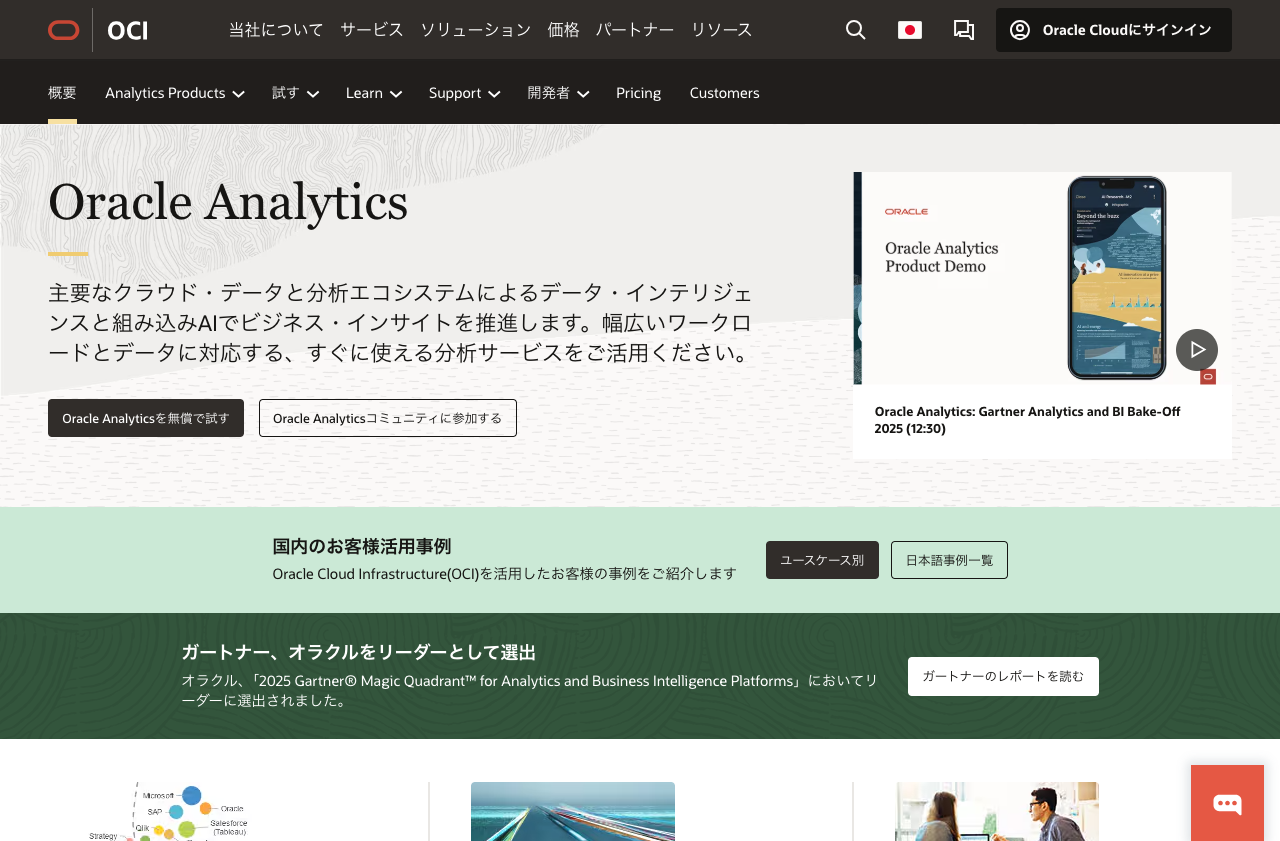This screenshot has height=841, width=1280.
Task: Click the account icon in the sign-in button
Action: pos(1019,29)
